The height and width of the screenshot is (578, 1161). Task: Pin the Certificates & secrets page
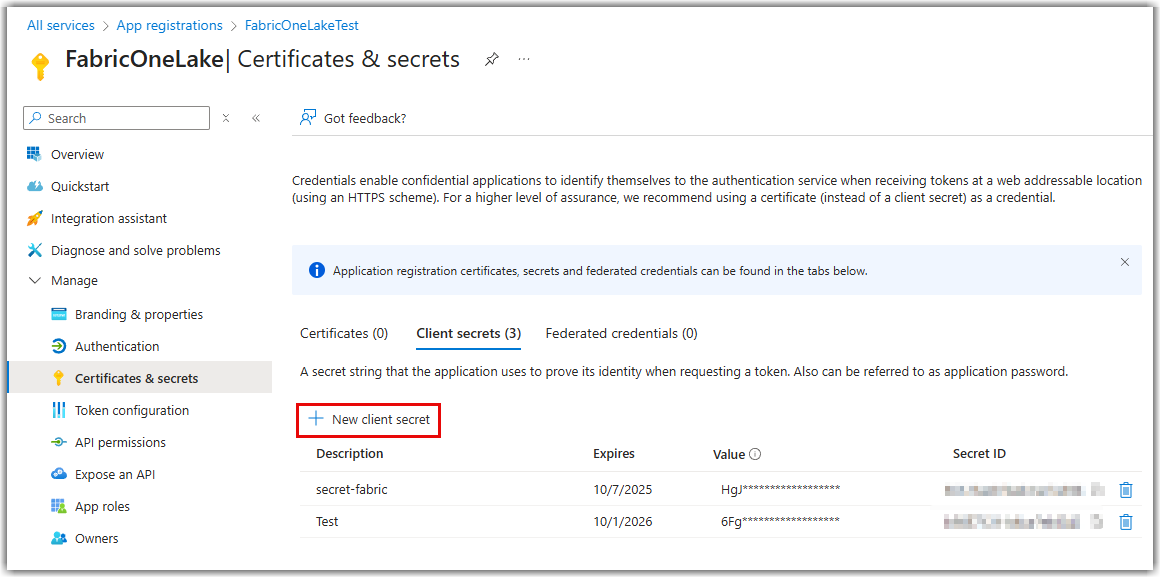(x=491, y=60)
